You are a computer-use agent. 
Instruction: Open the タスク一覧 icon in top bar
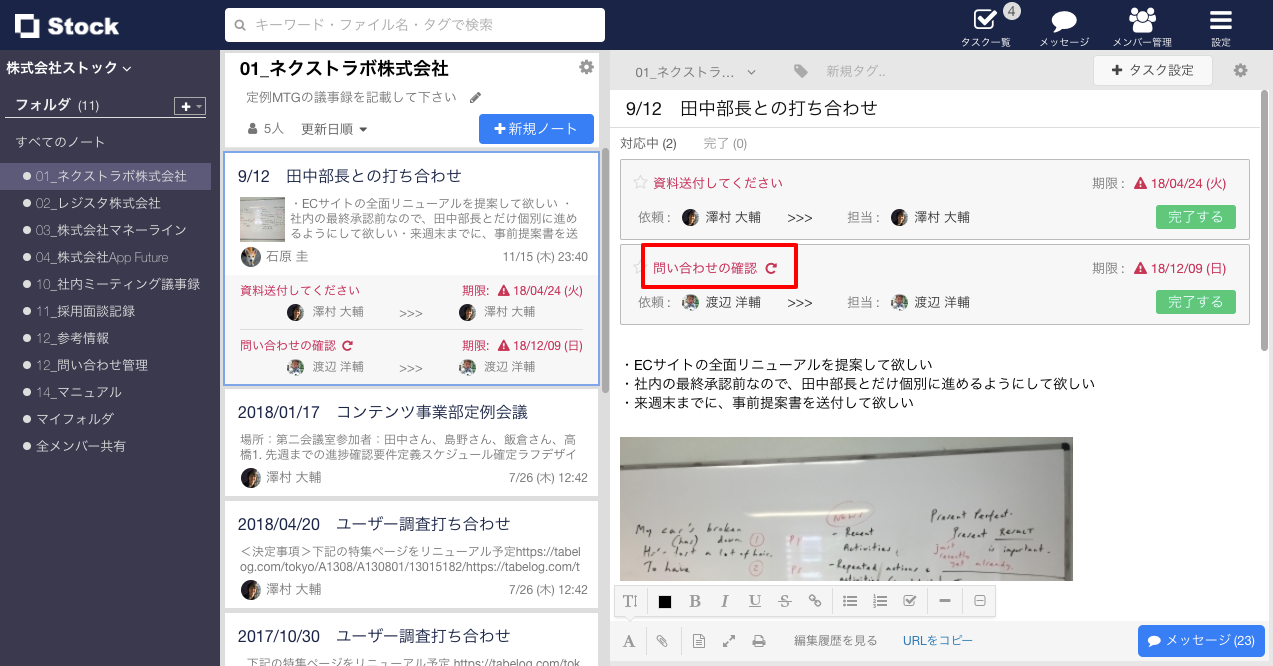(985, 20)
